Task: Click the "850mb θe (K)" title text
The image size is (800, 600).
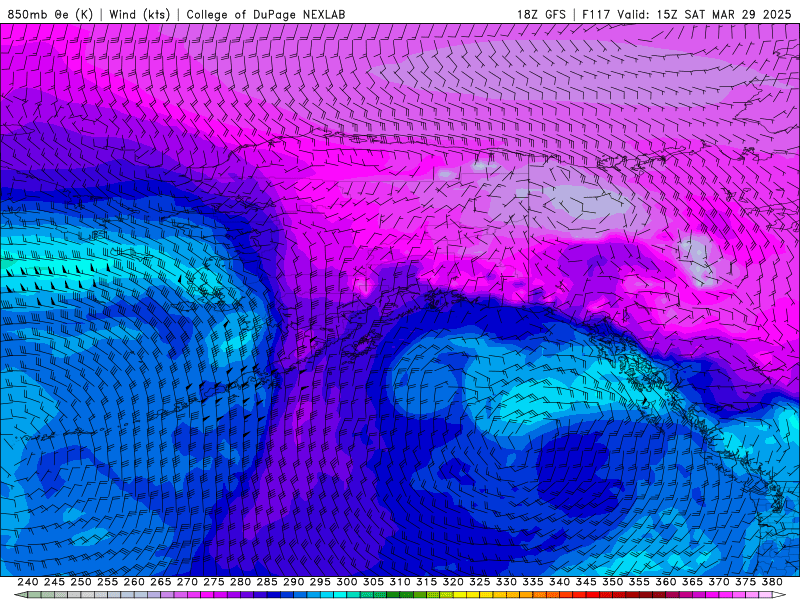Action: pyautogui.click(x=50, y=14)
